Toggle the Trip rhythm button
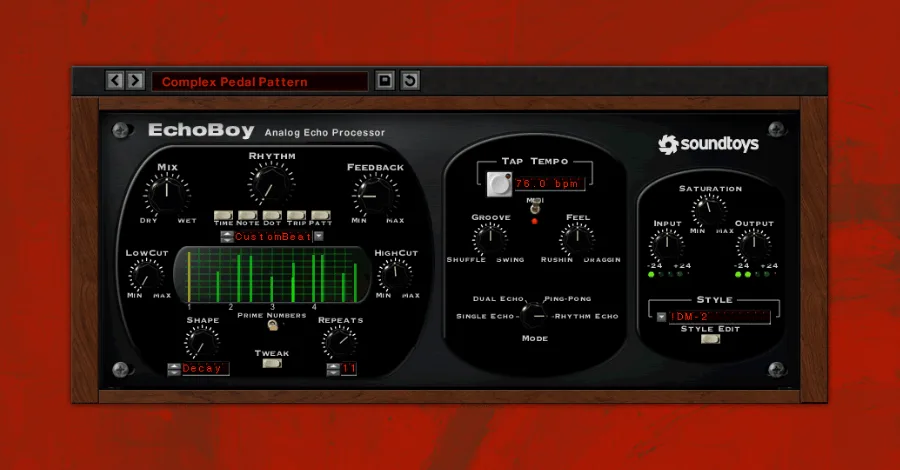The height and width of the screenshot is (470, 900). (x=296, y=215)
